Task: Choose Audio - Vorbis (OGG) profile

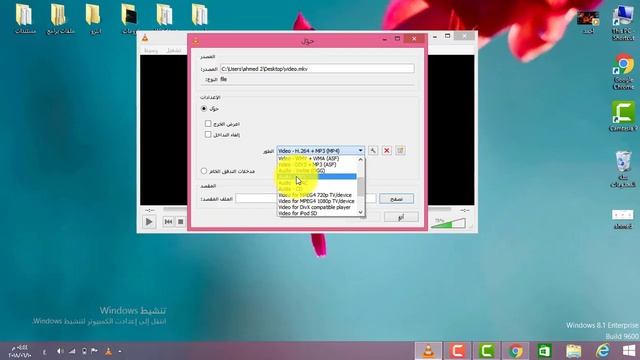Action: click(317, 170)
